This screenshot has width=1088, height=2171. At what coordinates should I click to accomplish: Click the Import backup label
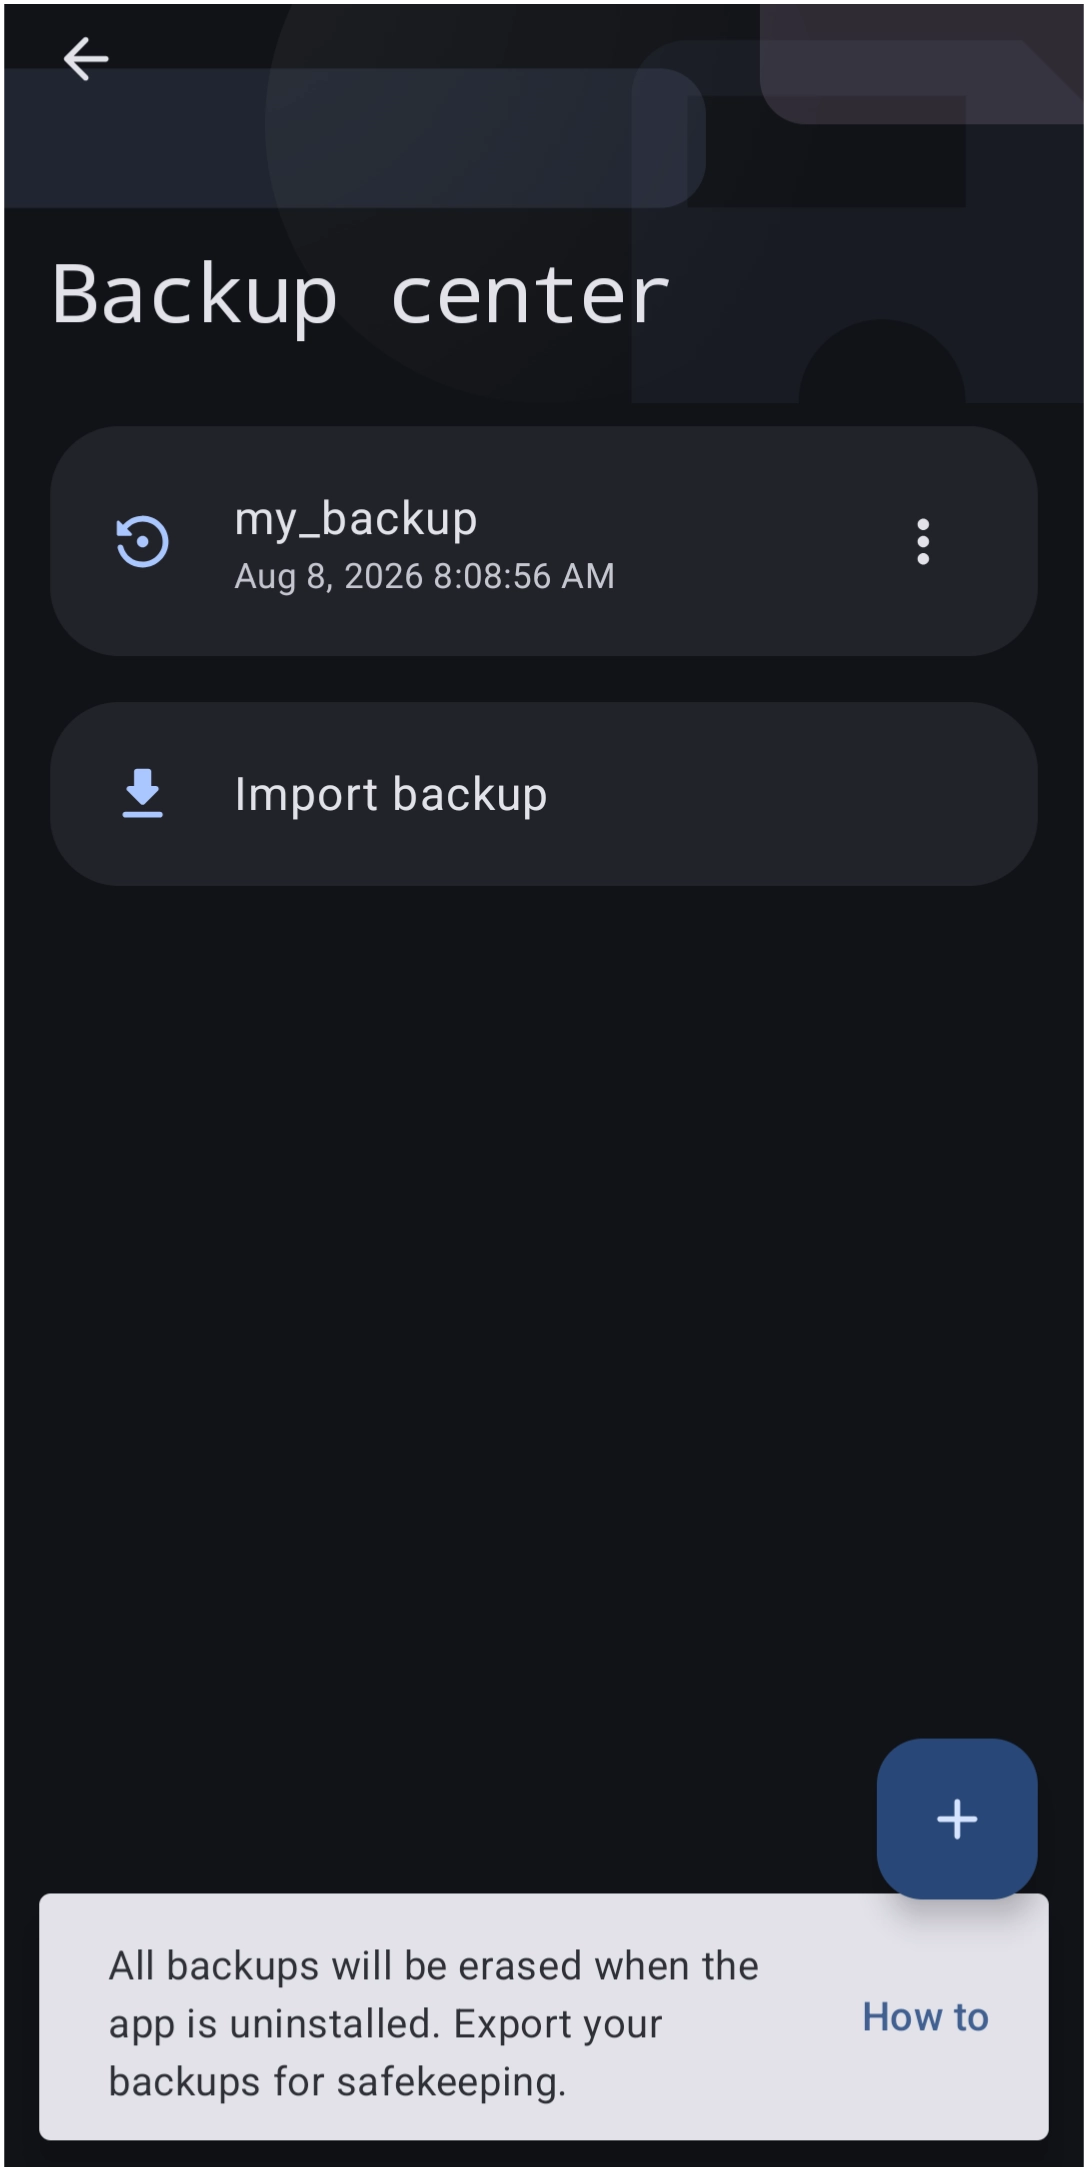click(390, 794)
